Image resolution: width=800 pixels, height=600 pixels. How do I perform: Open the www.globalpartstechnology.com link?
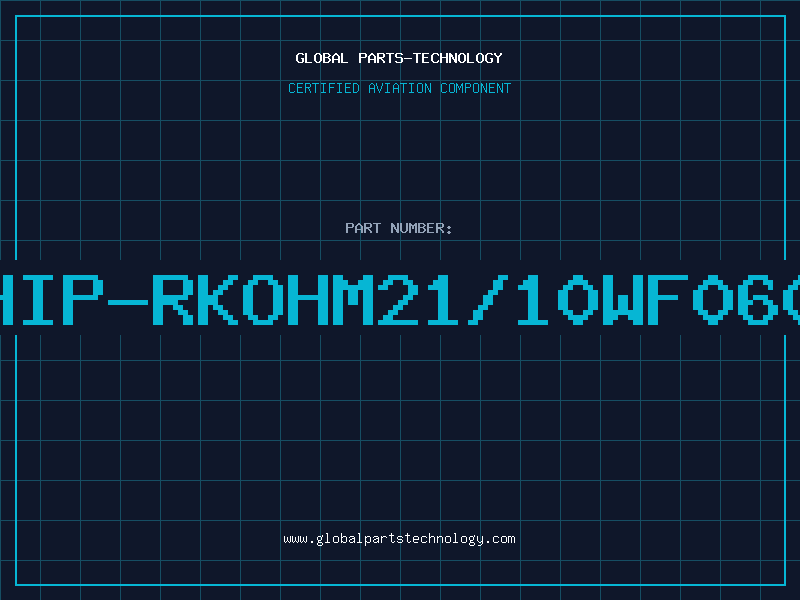(399, 539)
